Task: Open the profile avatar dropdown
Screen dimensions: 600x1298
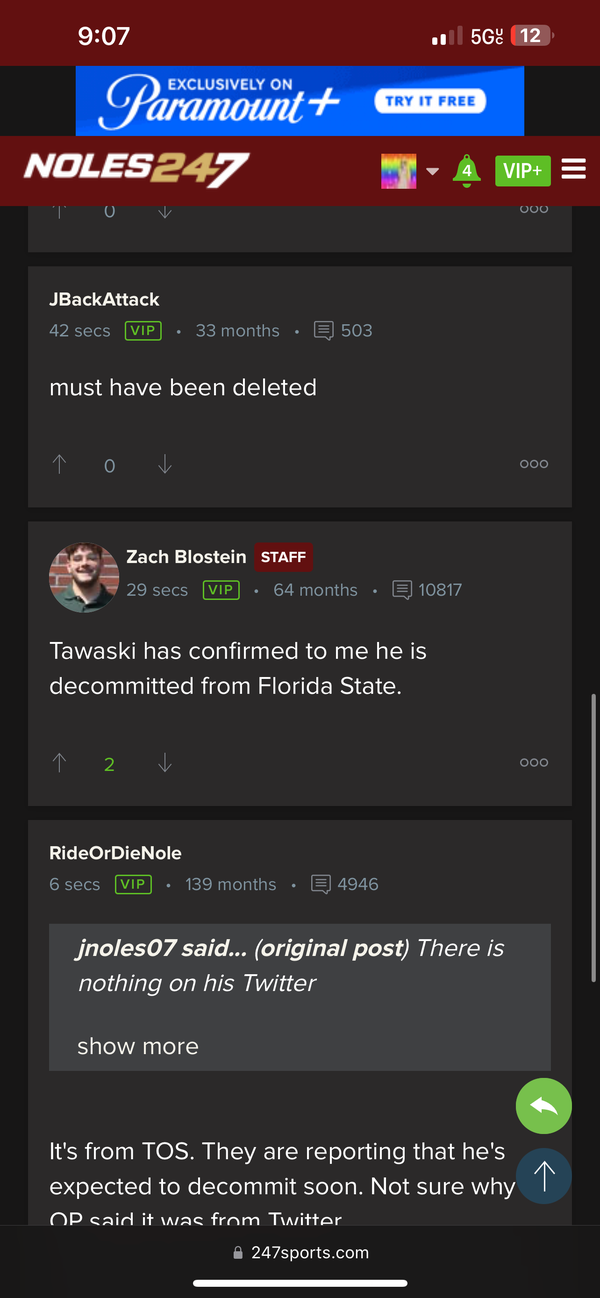Action: tap(398, 170)
